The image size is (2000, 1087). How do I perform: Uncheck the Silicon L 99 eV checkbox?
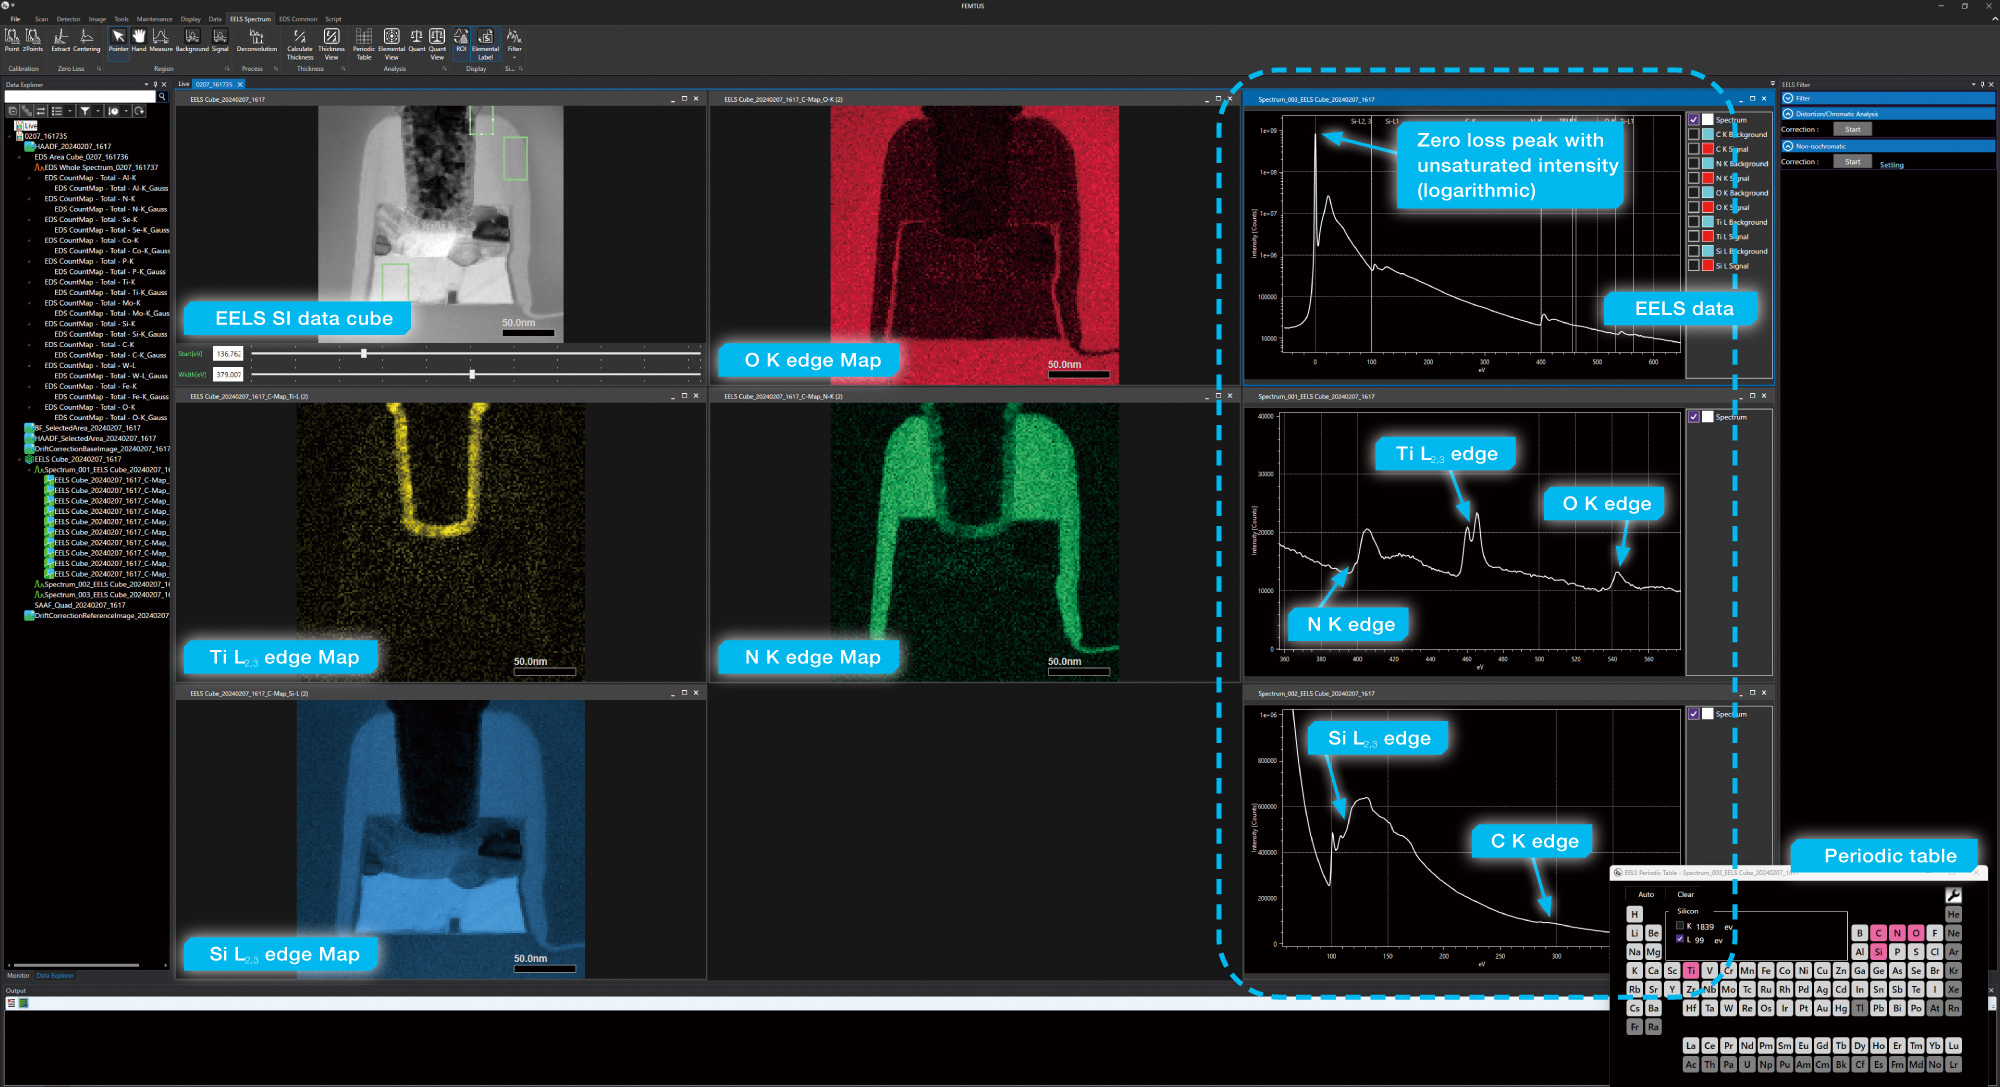1680,939
